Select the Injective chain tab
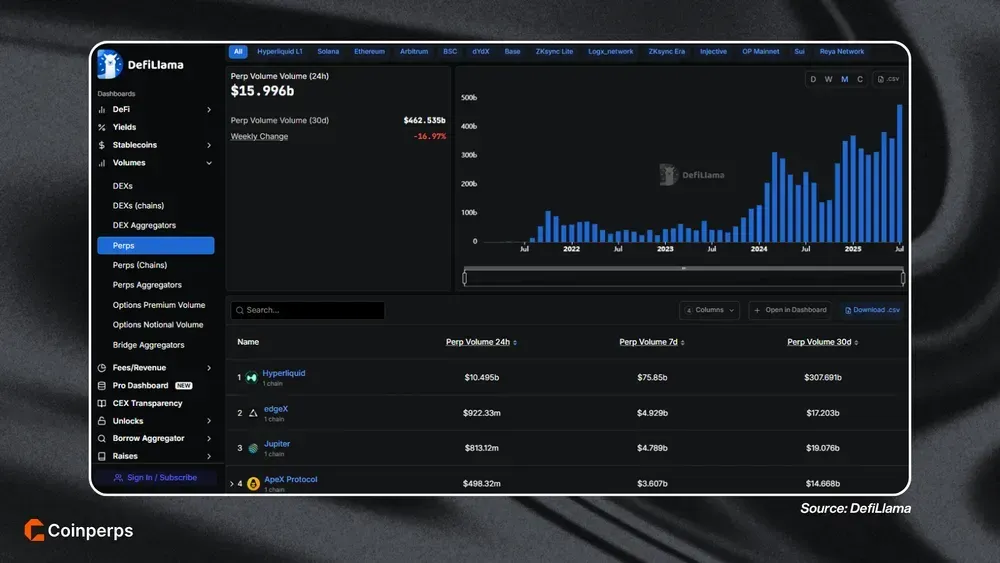Screen dimensions: 1000x563 [713, 52]
